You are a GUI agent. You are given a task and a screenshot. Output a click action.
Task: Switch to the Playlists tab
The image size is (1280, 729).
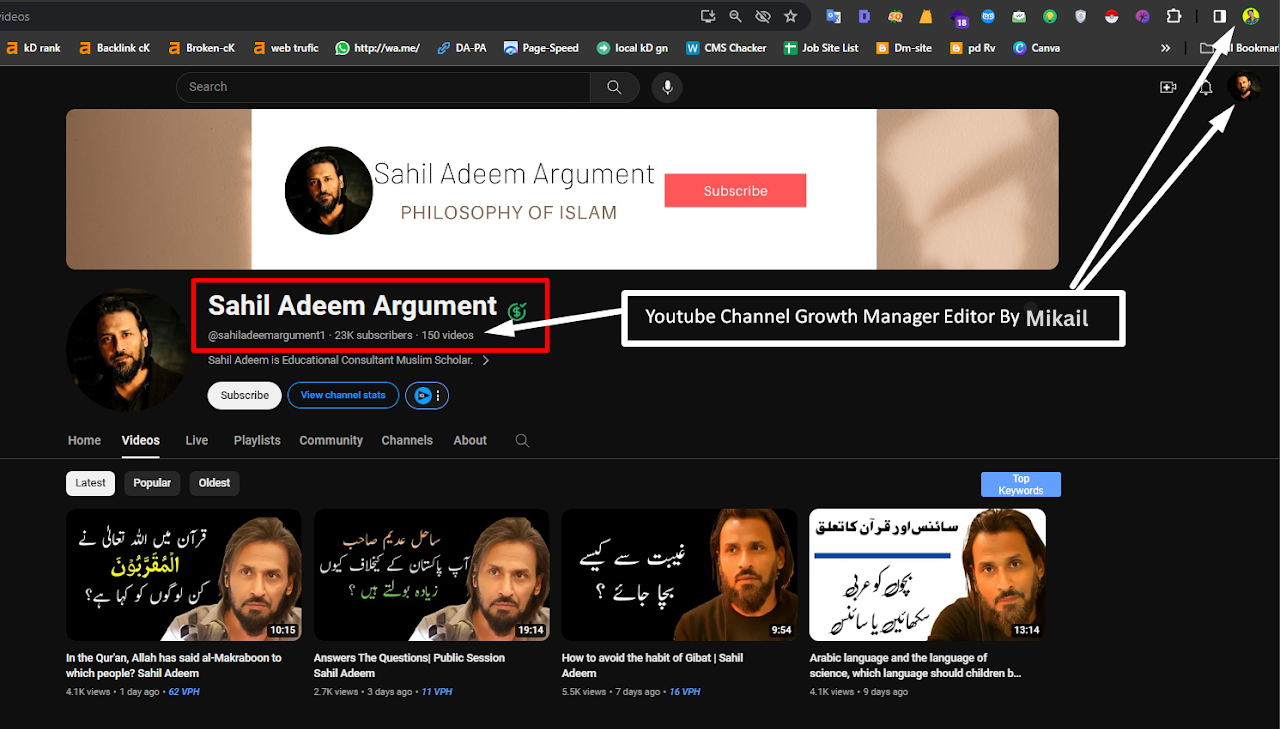[x=257, y=440]
